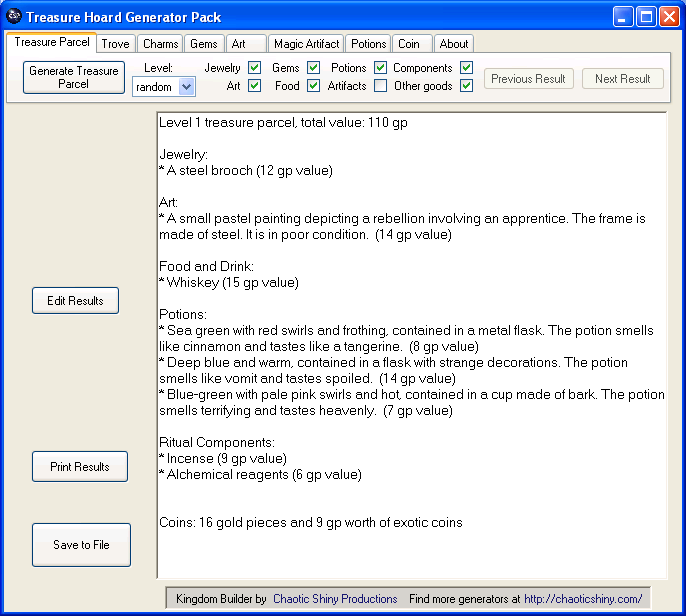Click the 'Potions:' heading in results
Screen dimensions: 686x616
click(183, 314)
